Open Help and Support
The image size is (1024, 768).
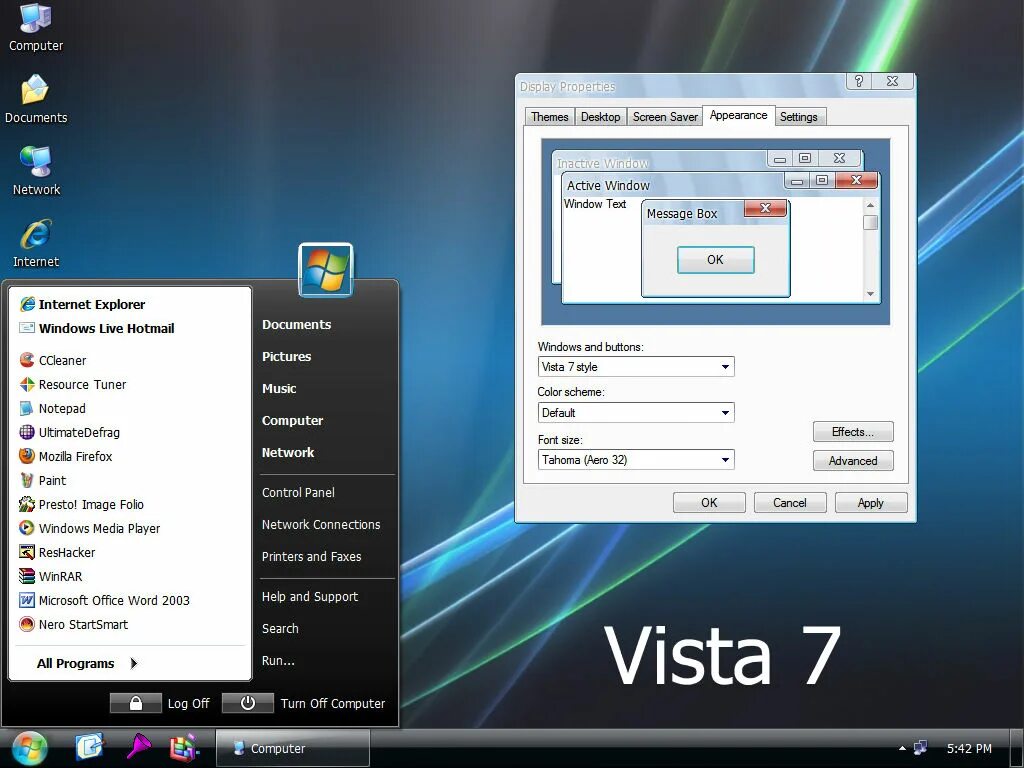310,596
